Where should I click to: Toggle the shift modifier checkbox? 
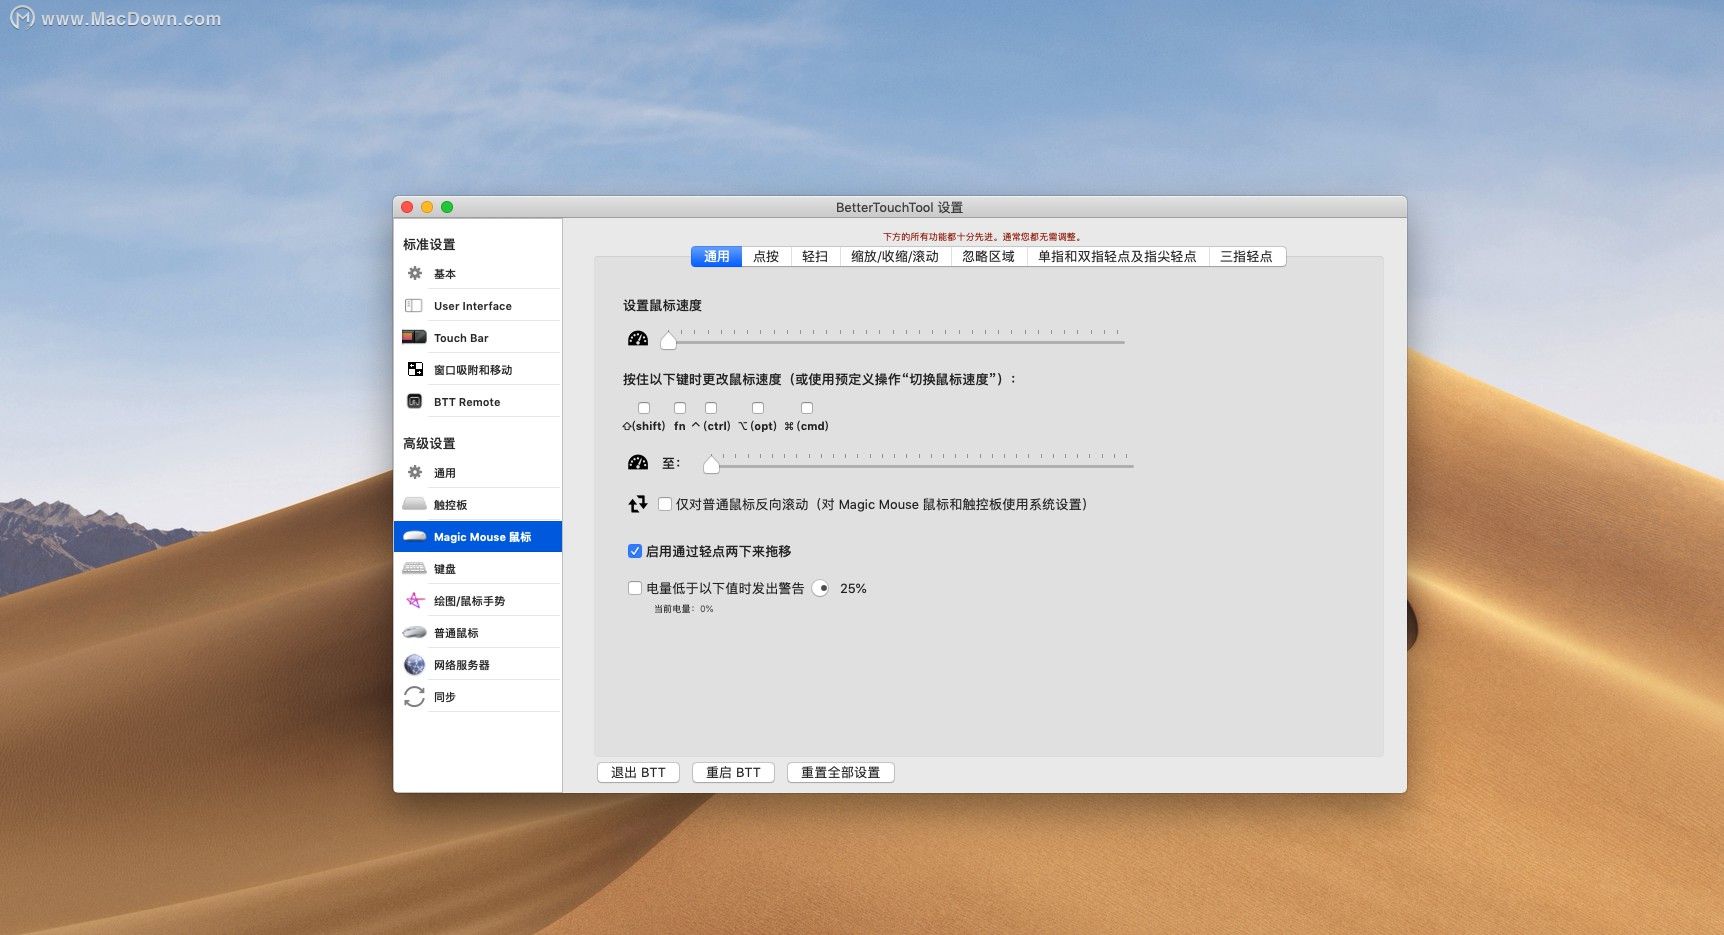tap(644, 408)
